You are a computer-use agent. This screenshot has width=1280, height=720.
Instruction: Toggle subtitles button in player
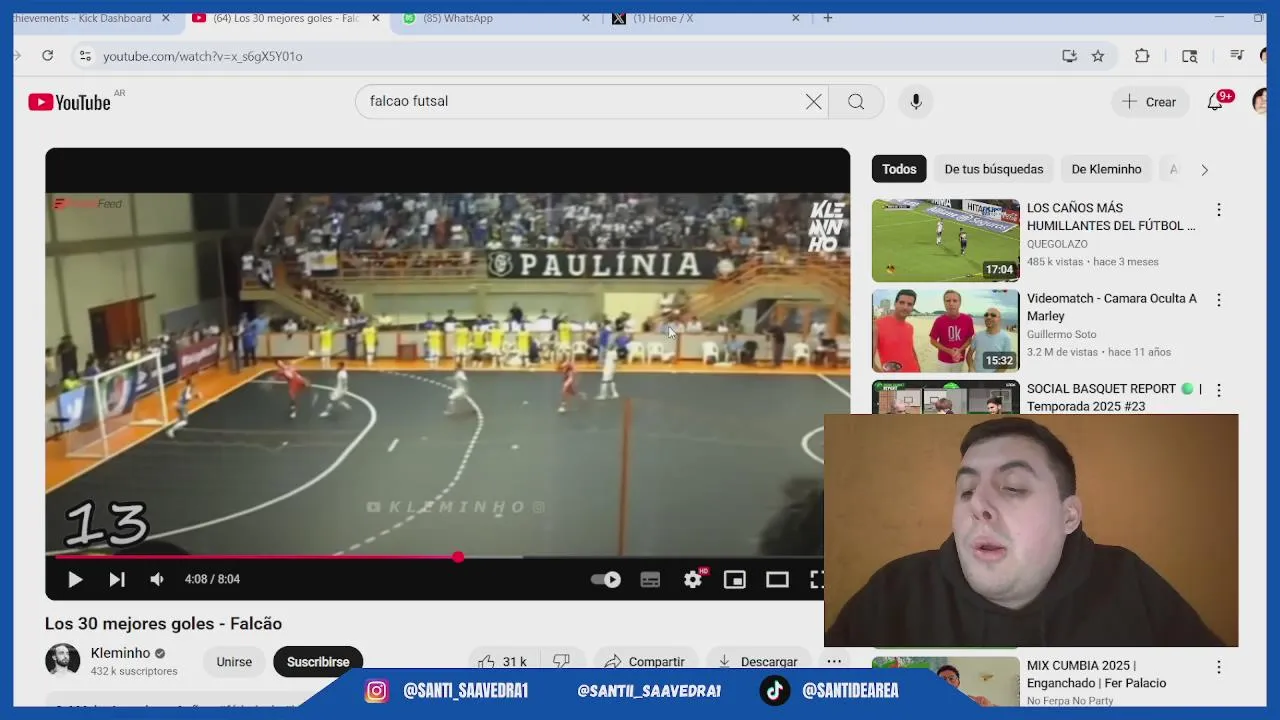pyautogui.click(x=650, y=579)
